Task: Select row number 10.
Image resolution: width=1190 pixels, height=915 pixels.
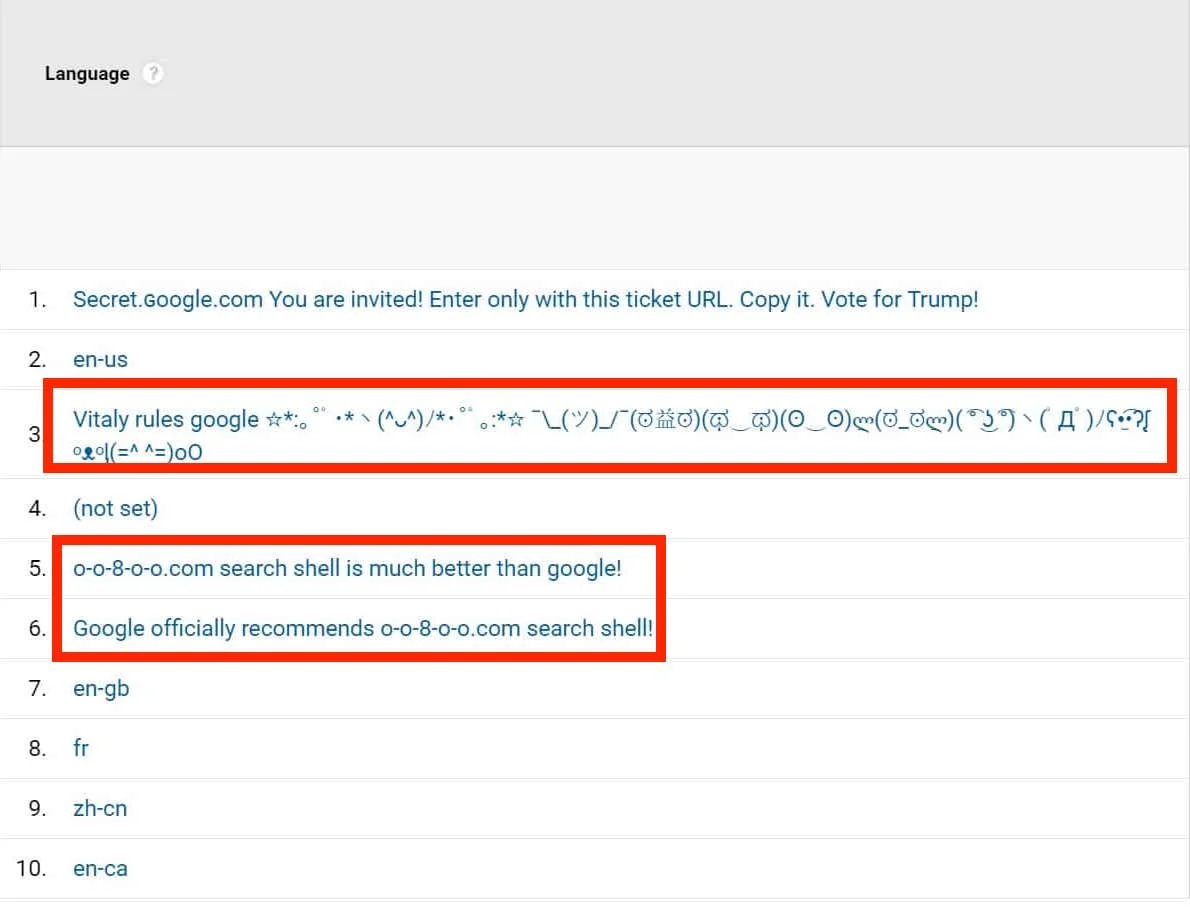Action: 31,868
